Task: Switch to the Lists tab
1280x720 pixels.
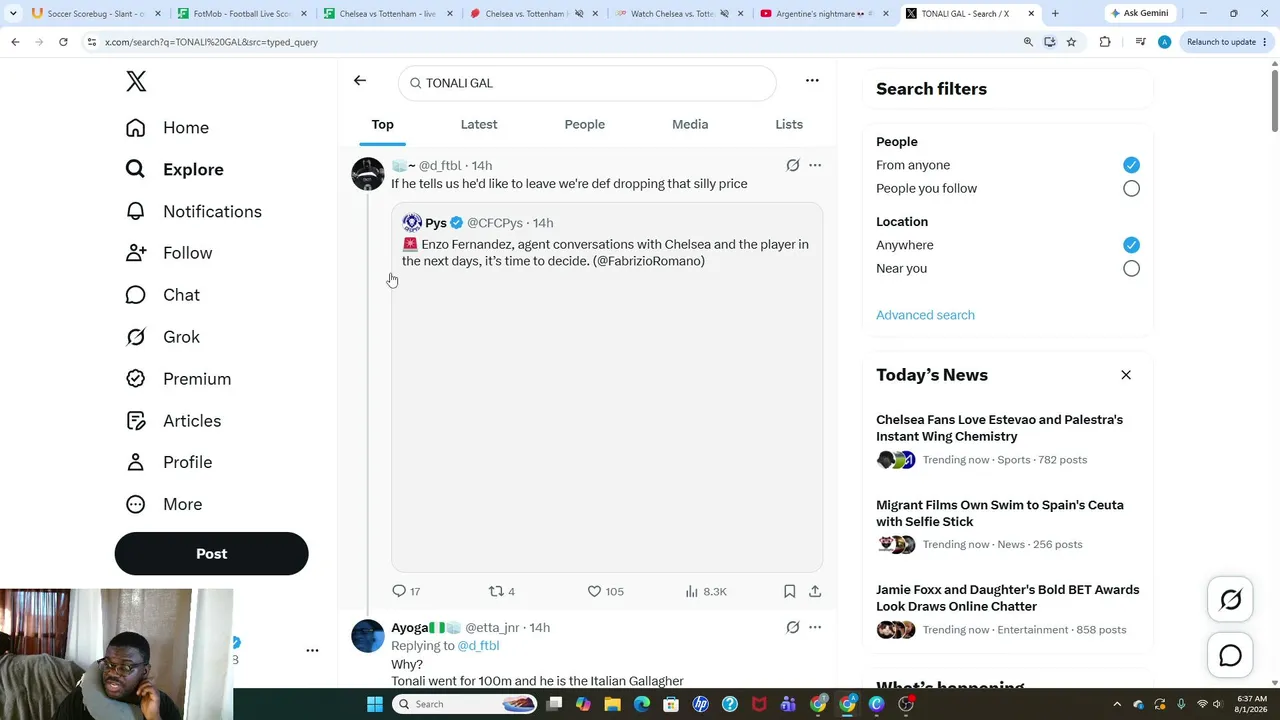Action: click(789, 124)
